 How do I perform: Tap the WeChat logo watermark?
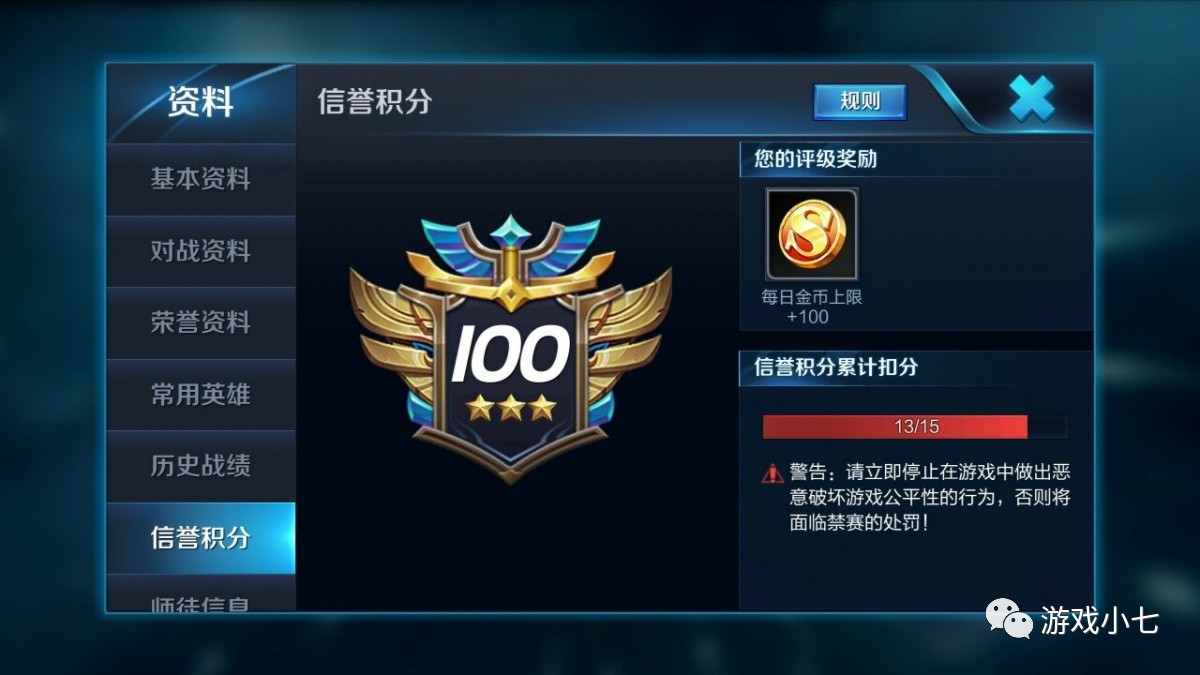click(1008, 618)
